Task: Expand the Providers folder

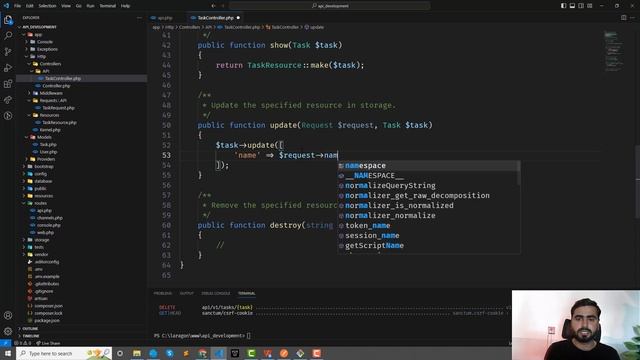Action: click(46, 159)
